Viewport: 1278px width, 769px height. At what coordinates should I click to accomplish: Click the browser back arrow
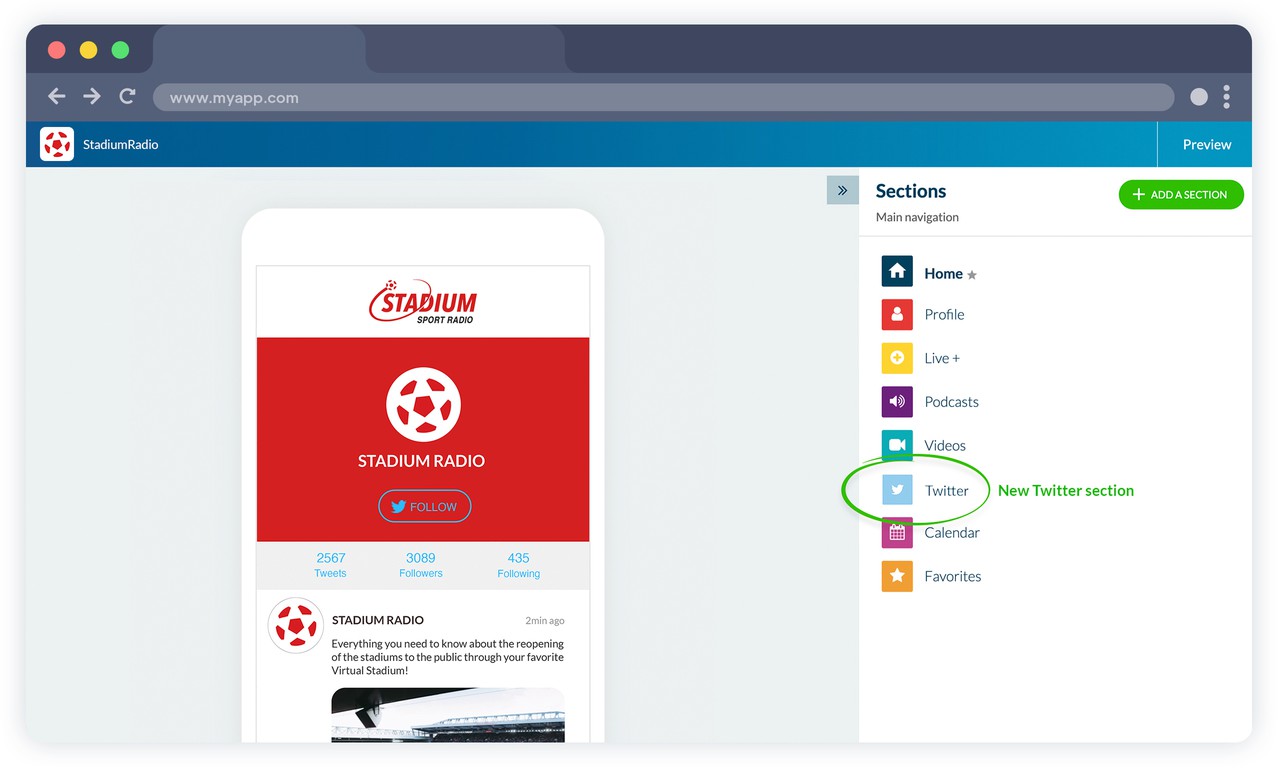[57, 96]
